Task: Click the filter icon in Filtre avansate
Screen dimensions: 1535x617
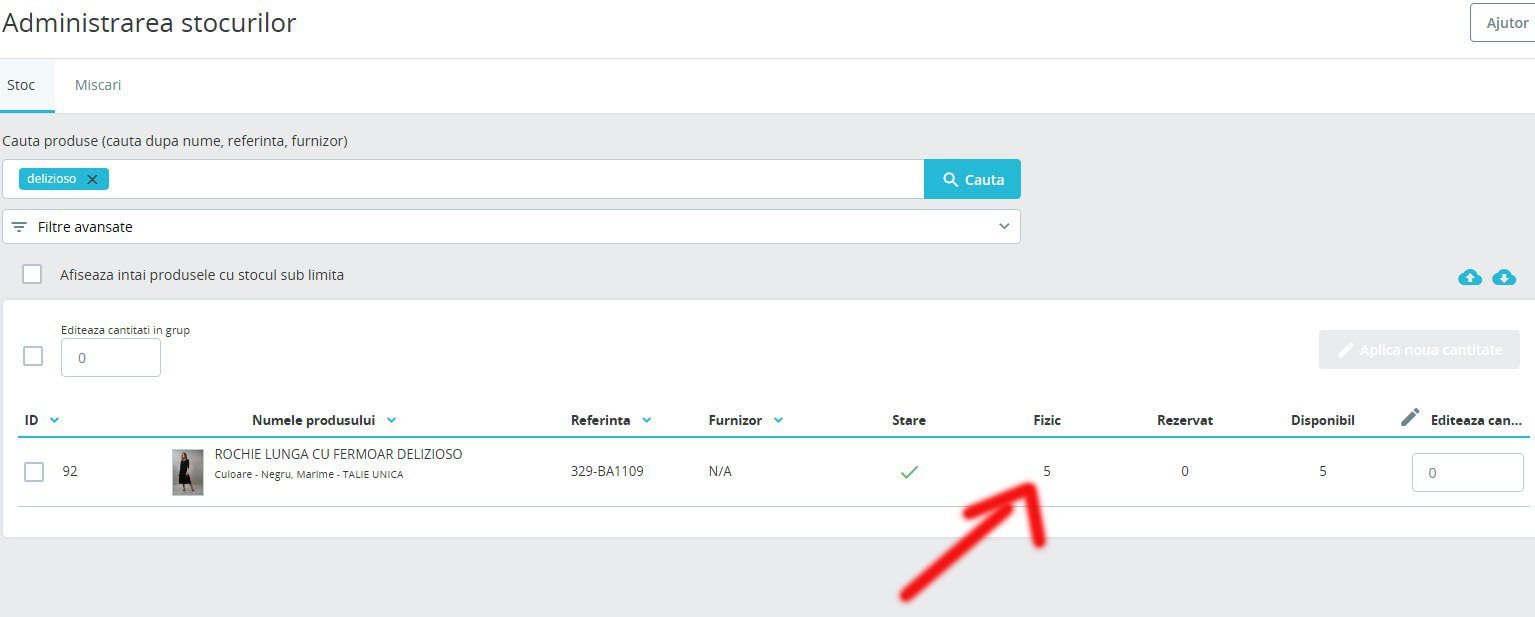Action: pos(19,227)
